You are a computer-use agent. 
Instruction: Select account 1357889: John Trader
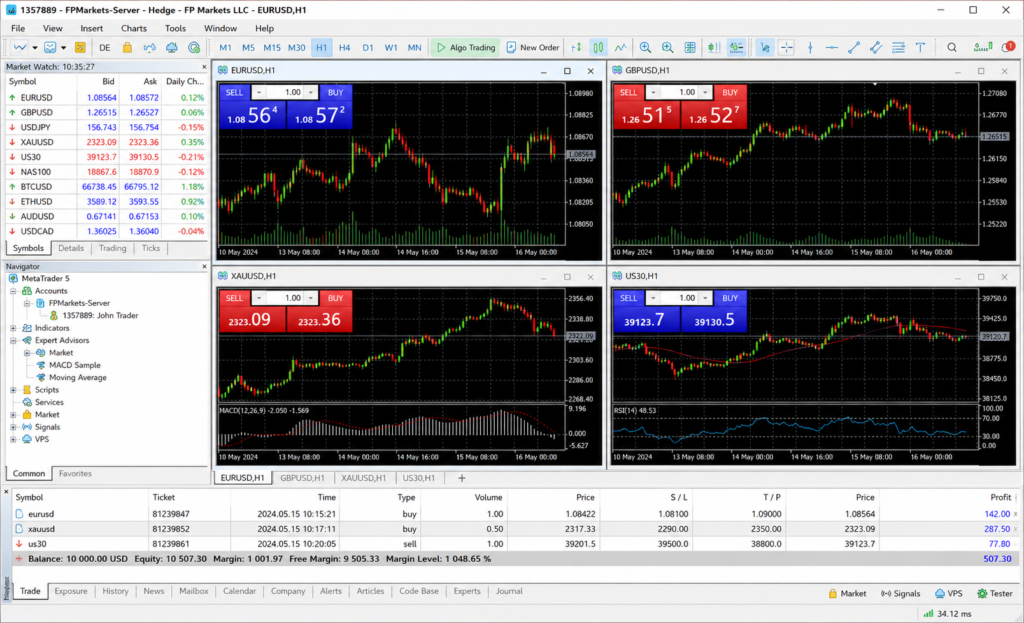100,315
